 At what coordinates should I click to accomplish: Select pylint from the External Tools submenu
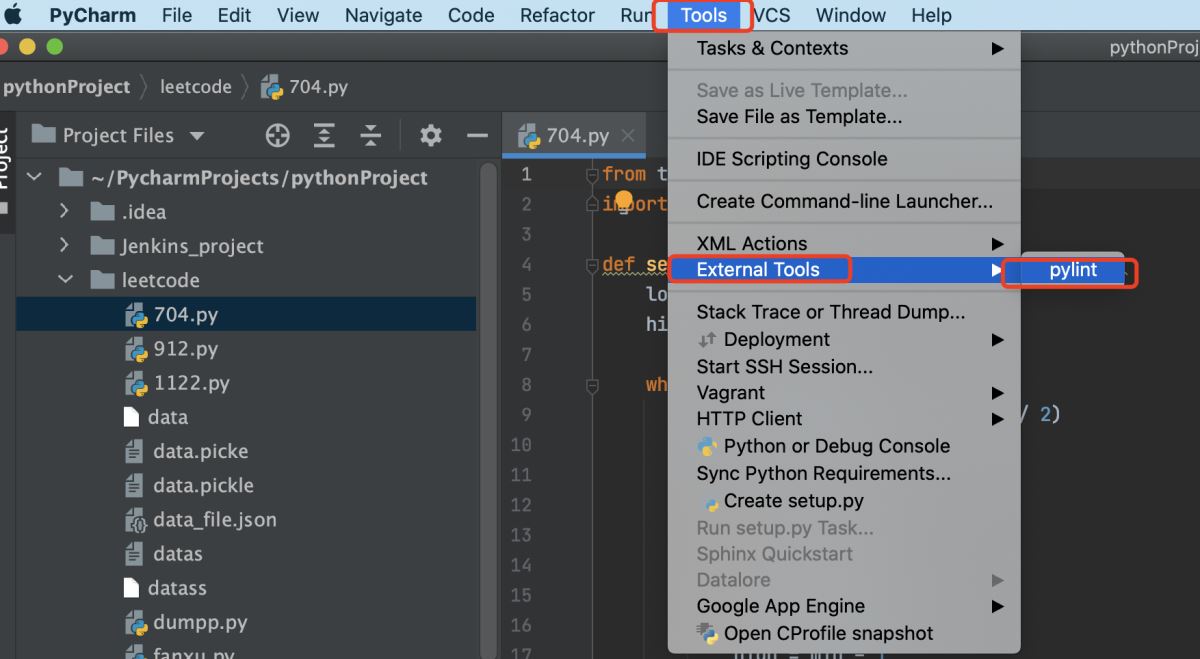1071,269
